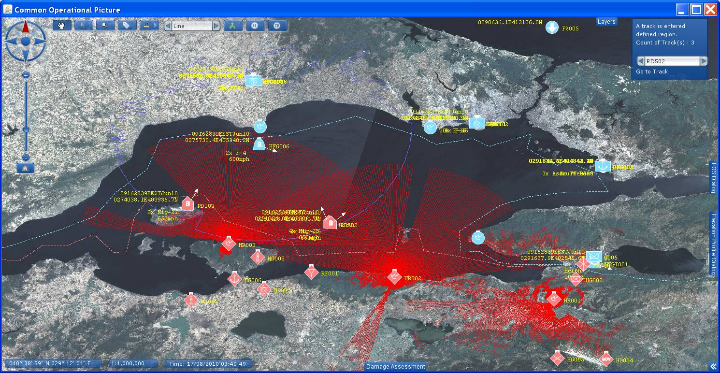
Task: Click the Go to Track link
Action: point(652,72)
